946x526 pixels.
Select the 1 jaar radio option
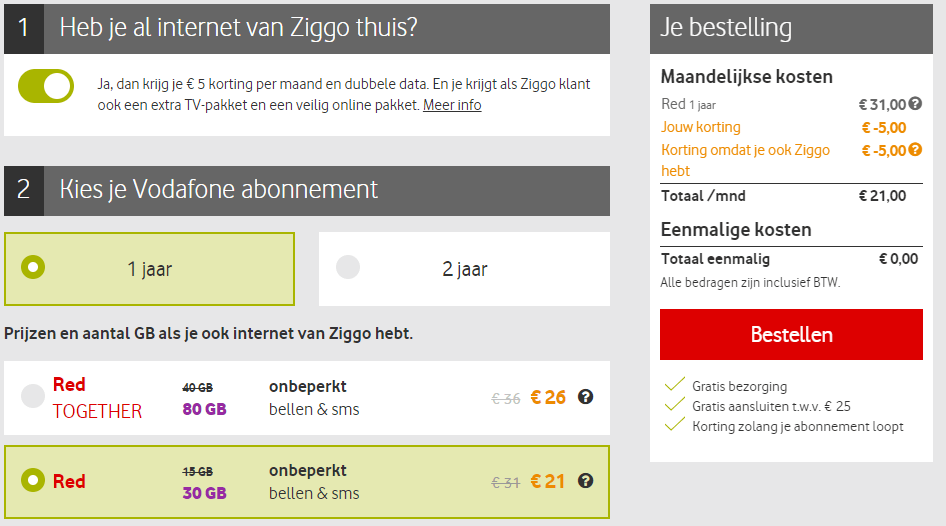(34, 268)
